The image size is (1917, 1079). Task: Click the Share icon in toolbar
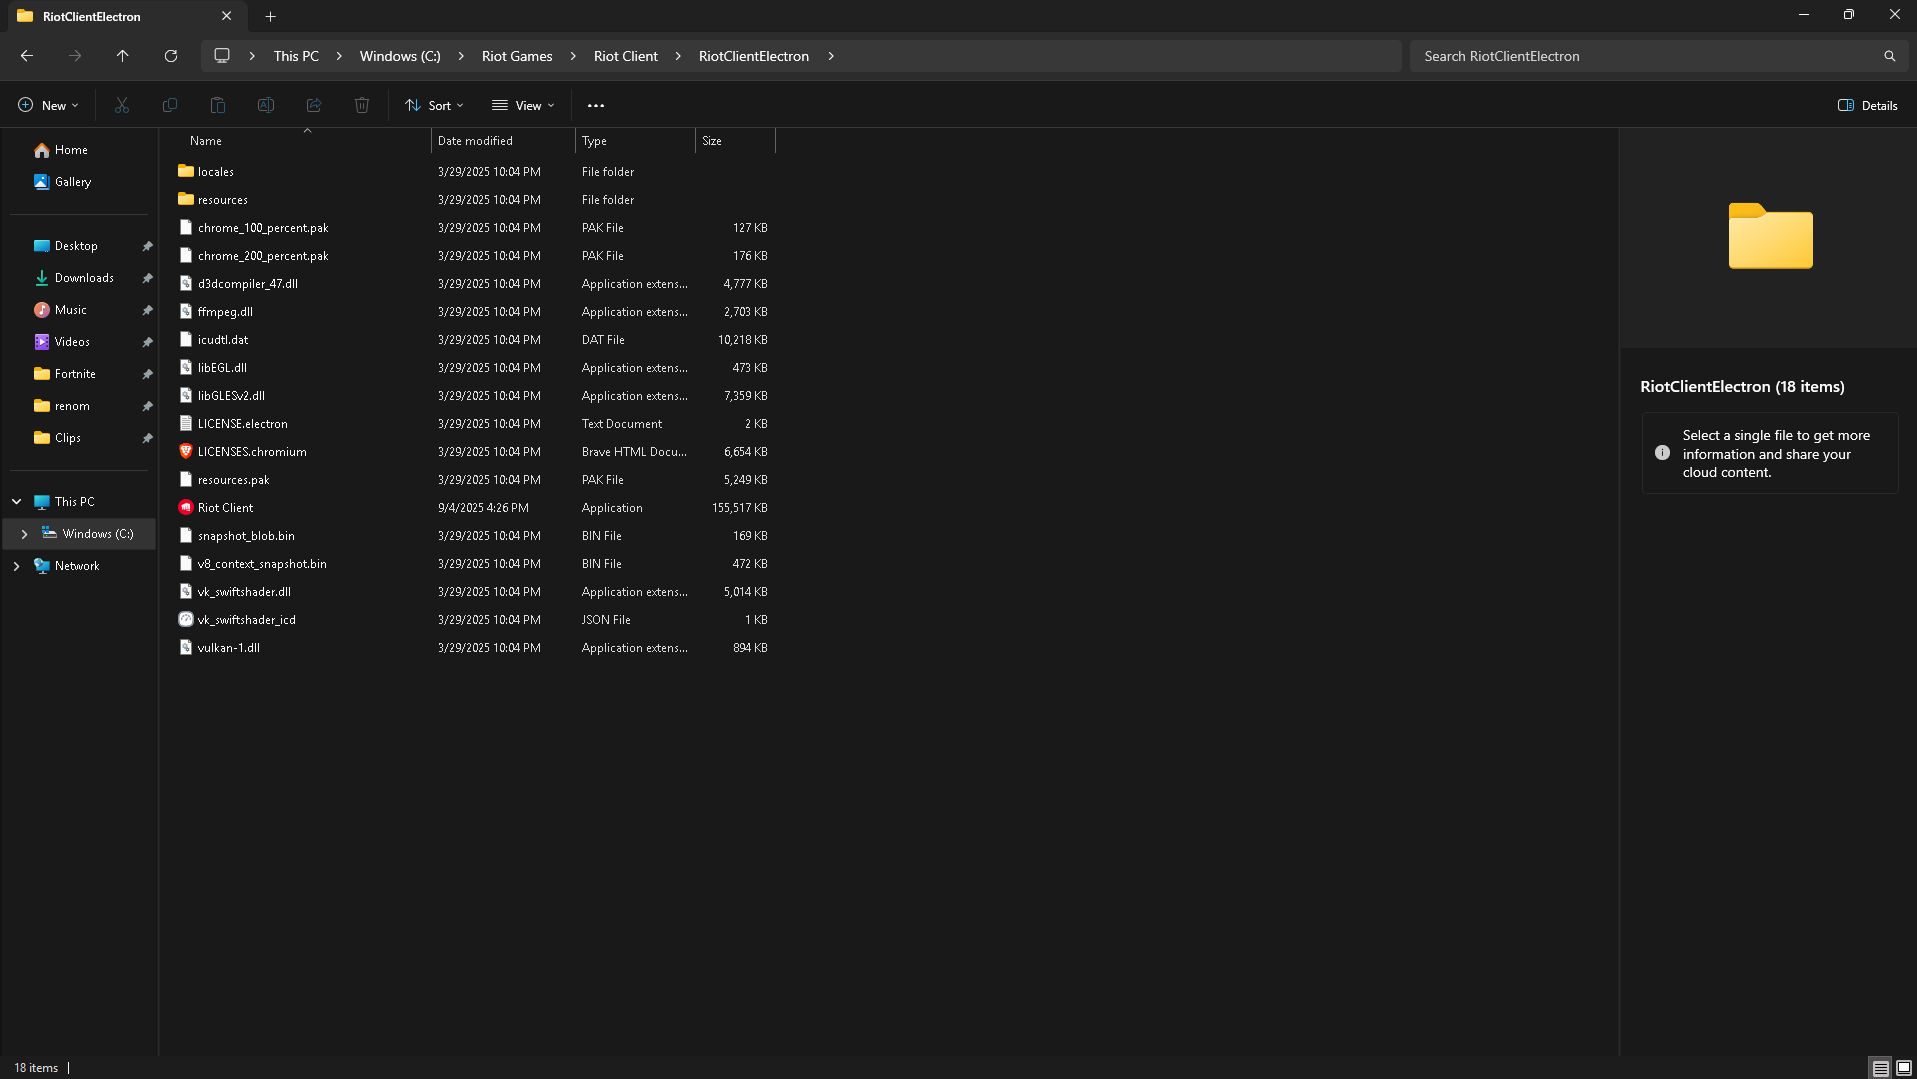tap(314, 105)
